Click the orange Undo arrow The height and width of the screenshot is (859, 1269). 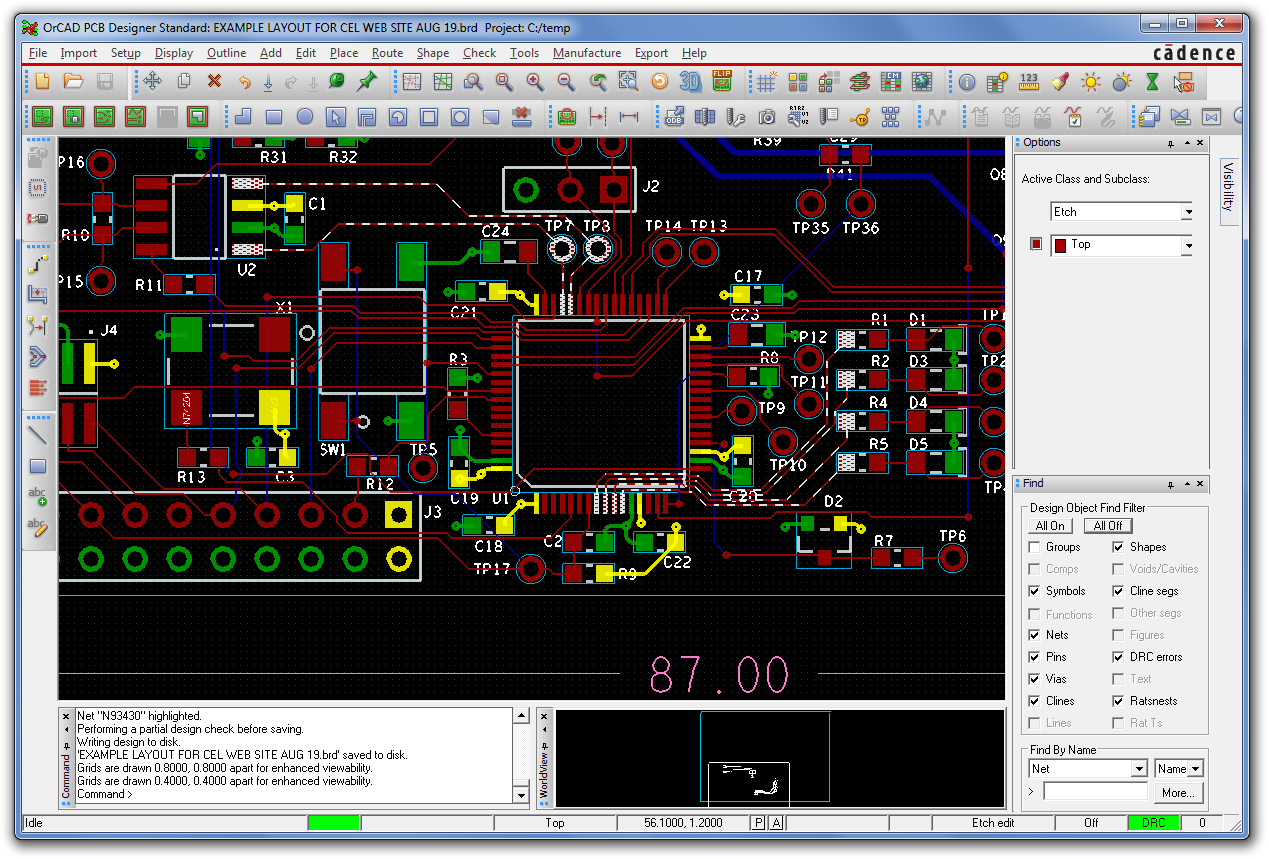[244, 81]
